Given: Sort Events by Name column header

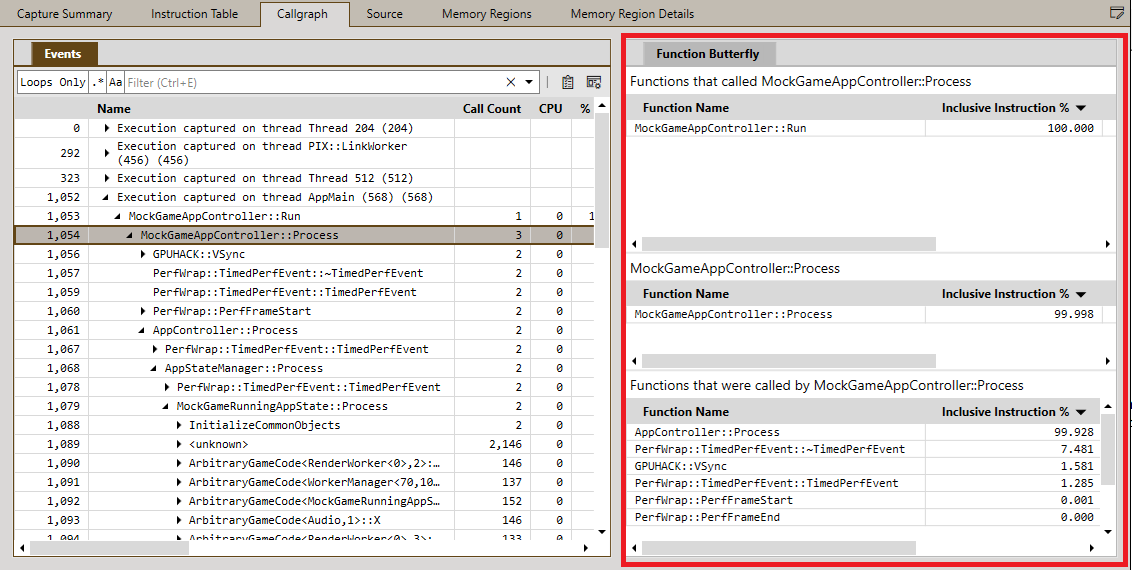Looking at the screenshot, I should point(113,109).
